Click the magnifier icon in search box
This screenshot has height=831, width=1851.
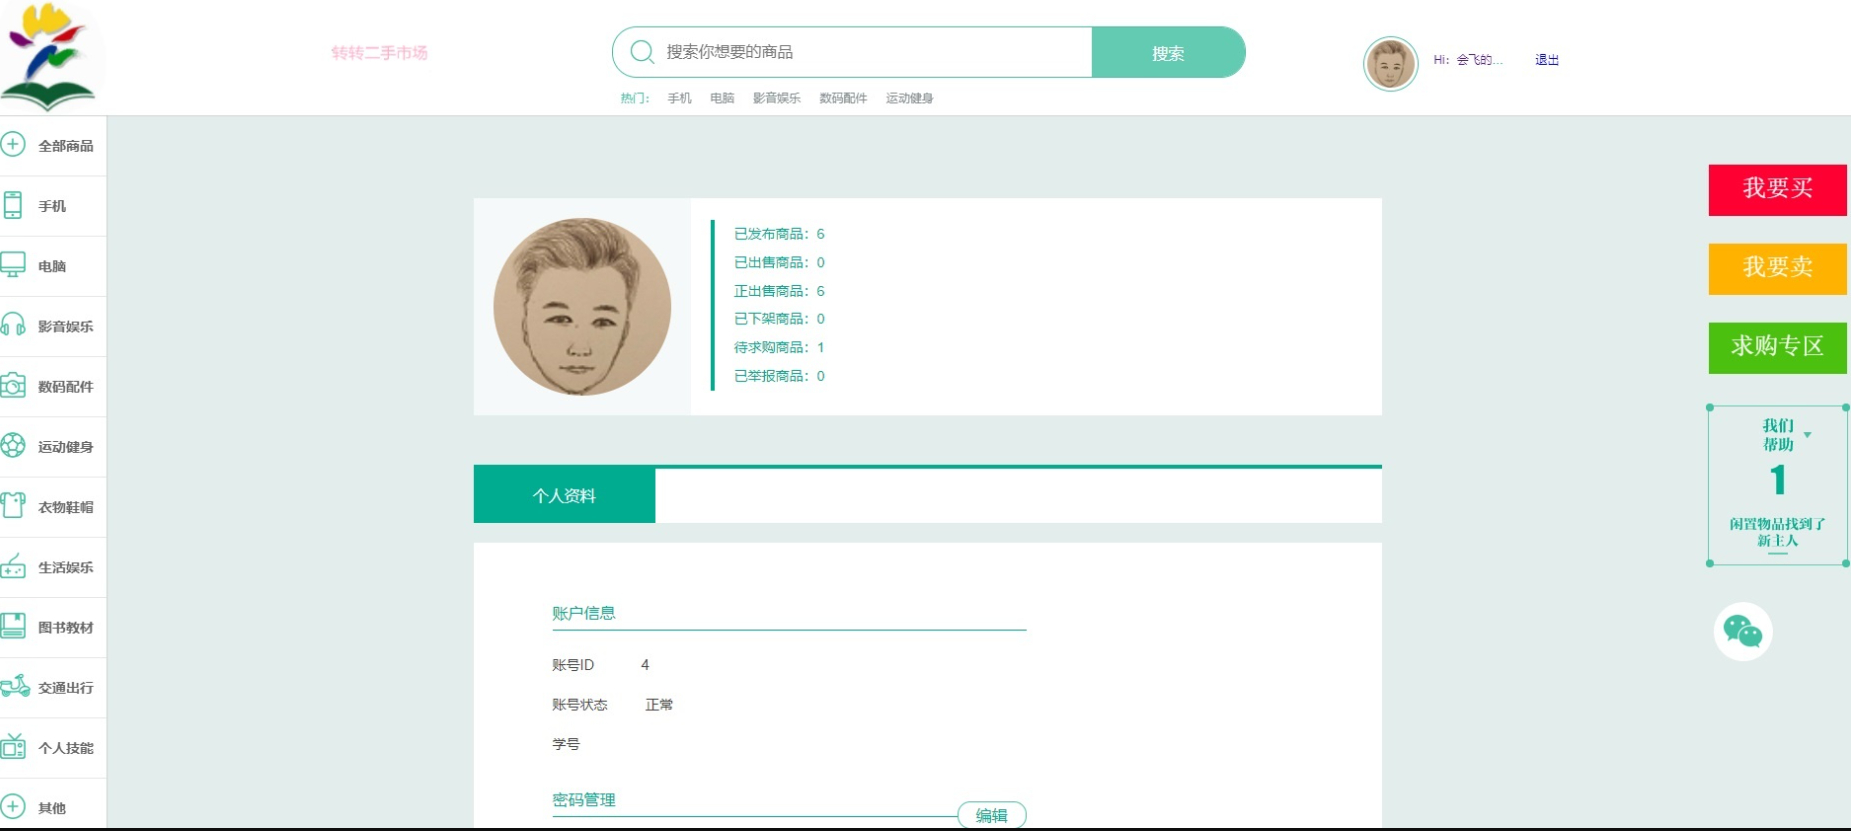tap(642, 52)
